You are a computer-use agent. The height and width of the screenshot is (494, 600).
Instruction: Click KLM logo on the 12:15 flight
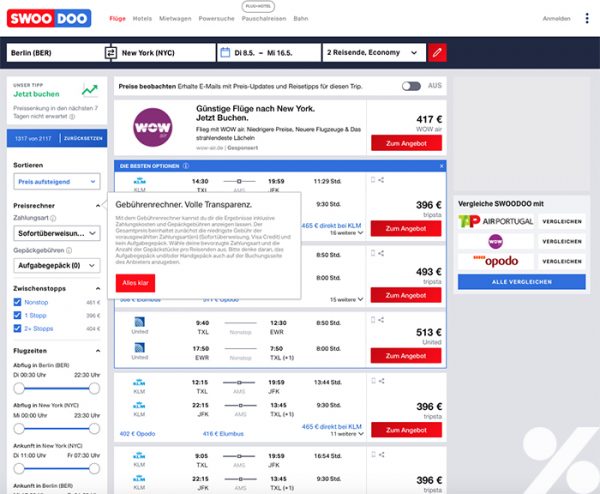point(139,382)
